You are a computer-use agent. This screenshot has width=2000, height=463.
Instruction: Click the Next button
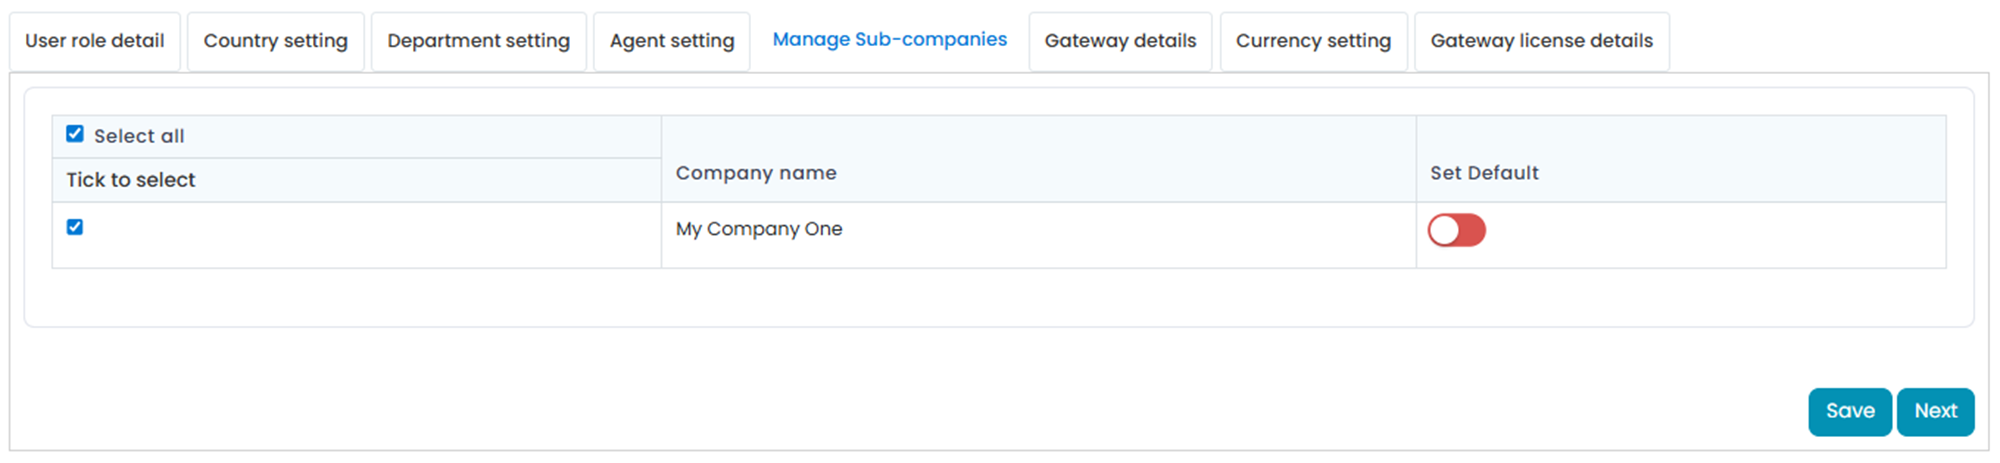tap(1935, 411)
